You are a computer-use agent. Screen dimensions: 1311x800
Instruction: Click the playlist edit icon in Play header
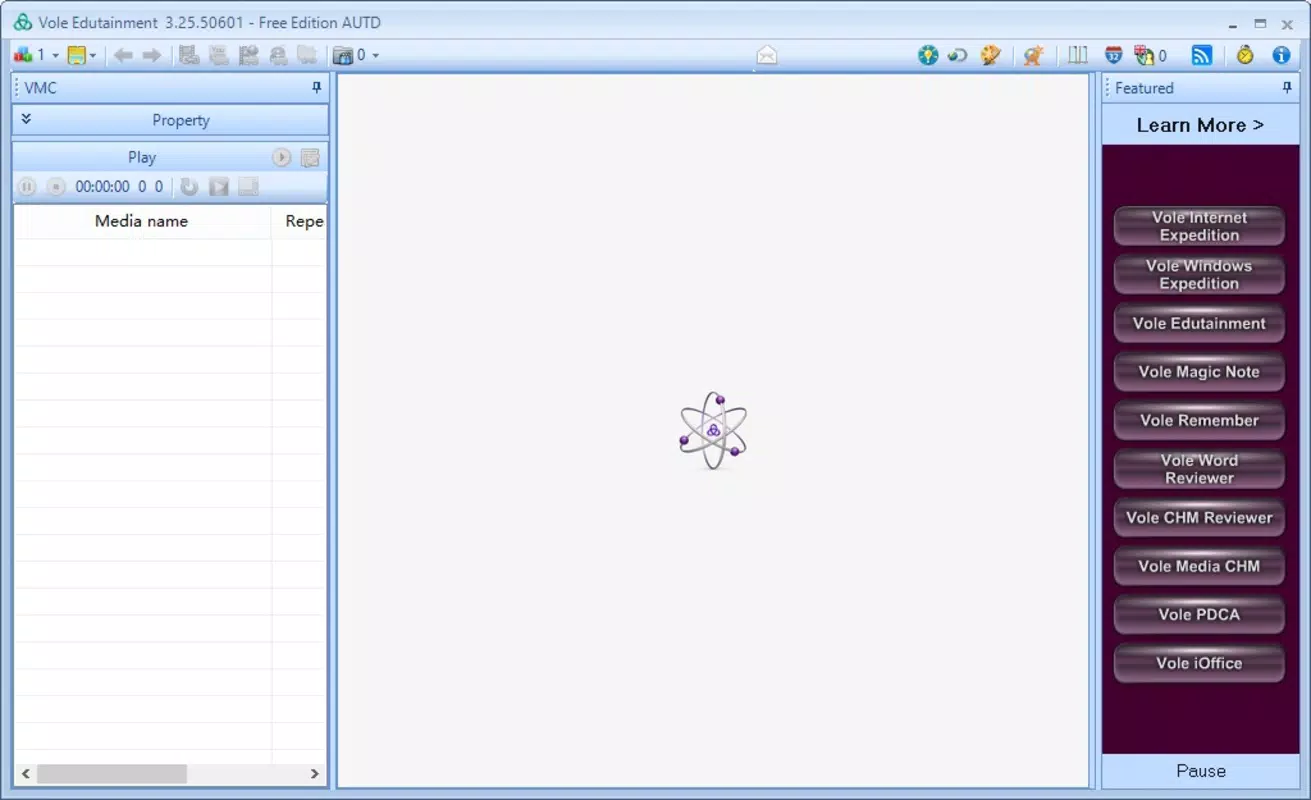coord(310,157)
